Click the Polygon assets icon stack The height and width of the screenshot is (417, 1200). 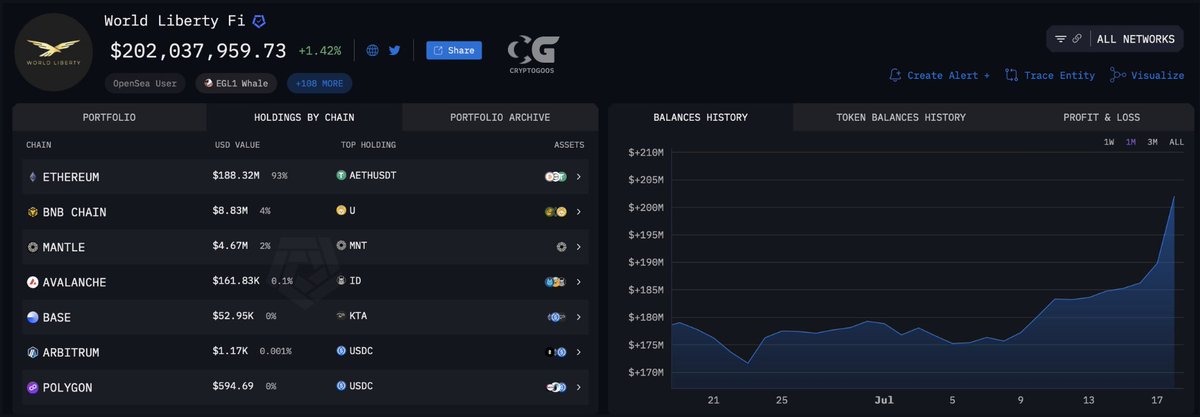[x=556, y=387]
